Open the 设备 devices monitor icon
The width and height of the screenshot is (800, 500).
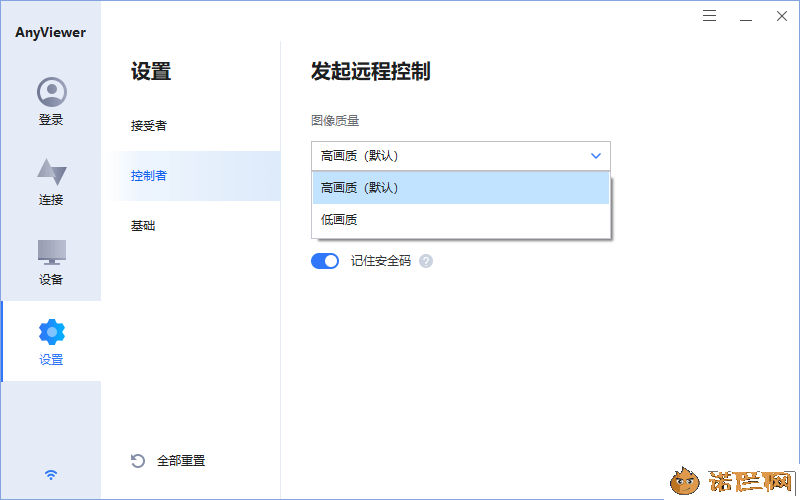(52, 252)
